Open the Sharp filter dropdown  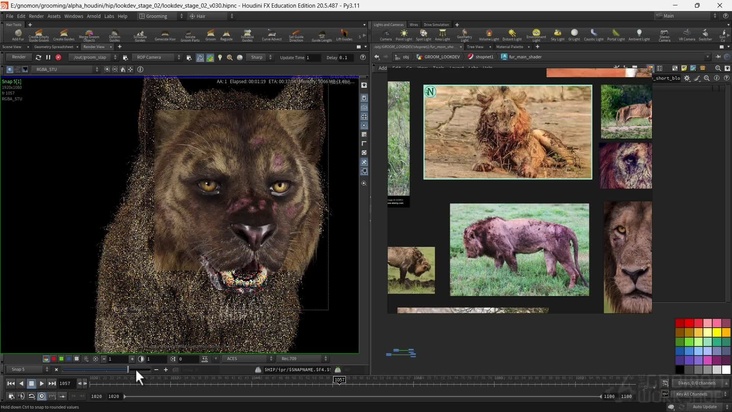click(x=260, y=57)
